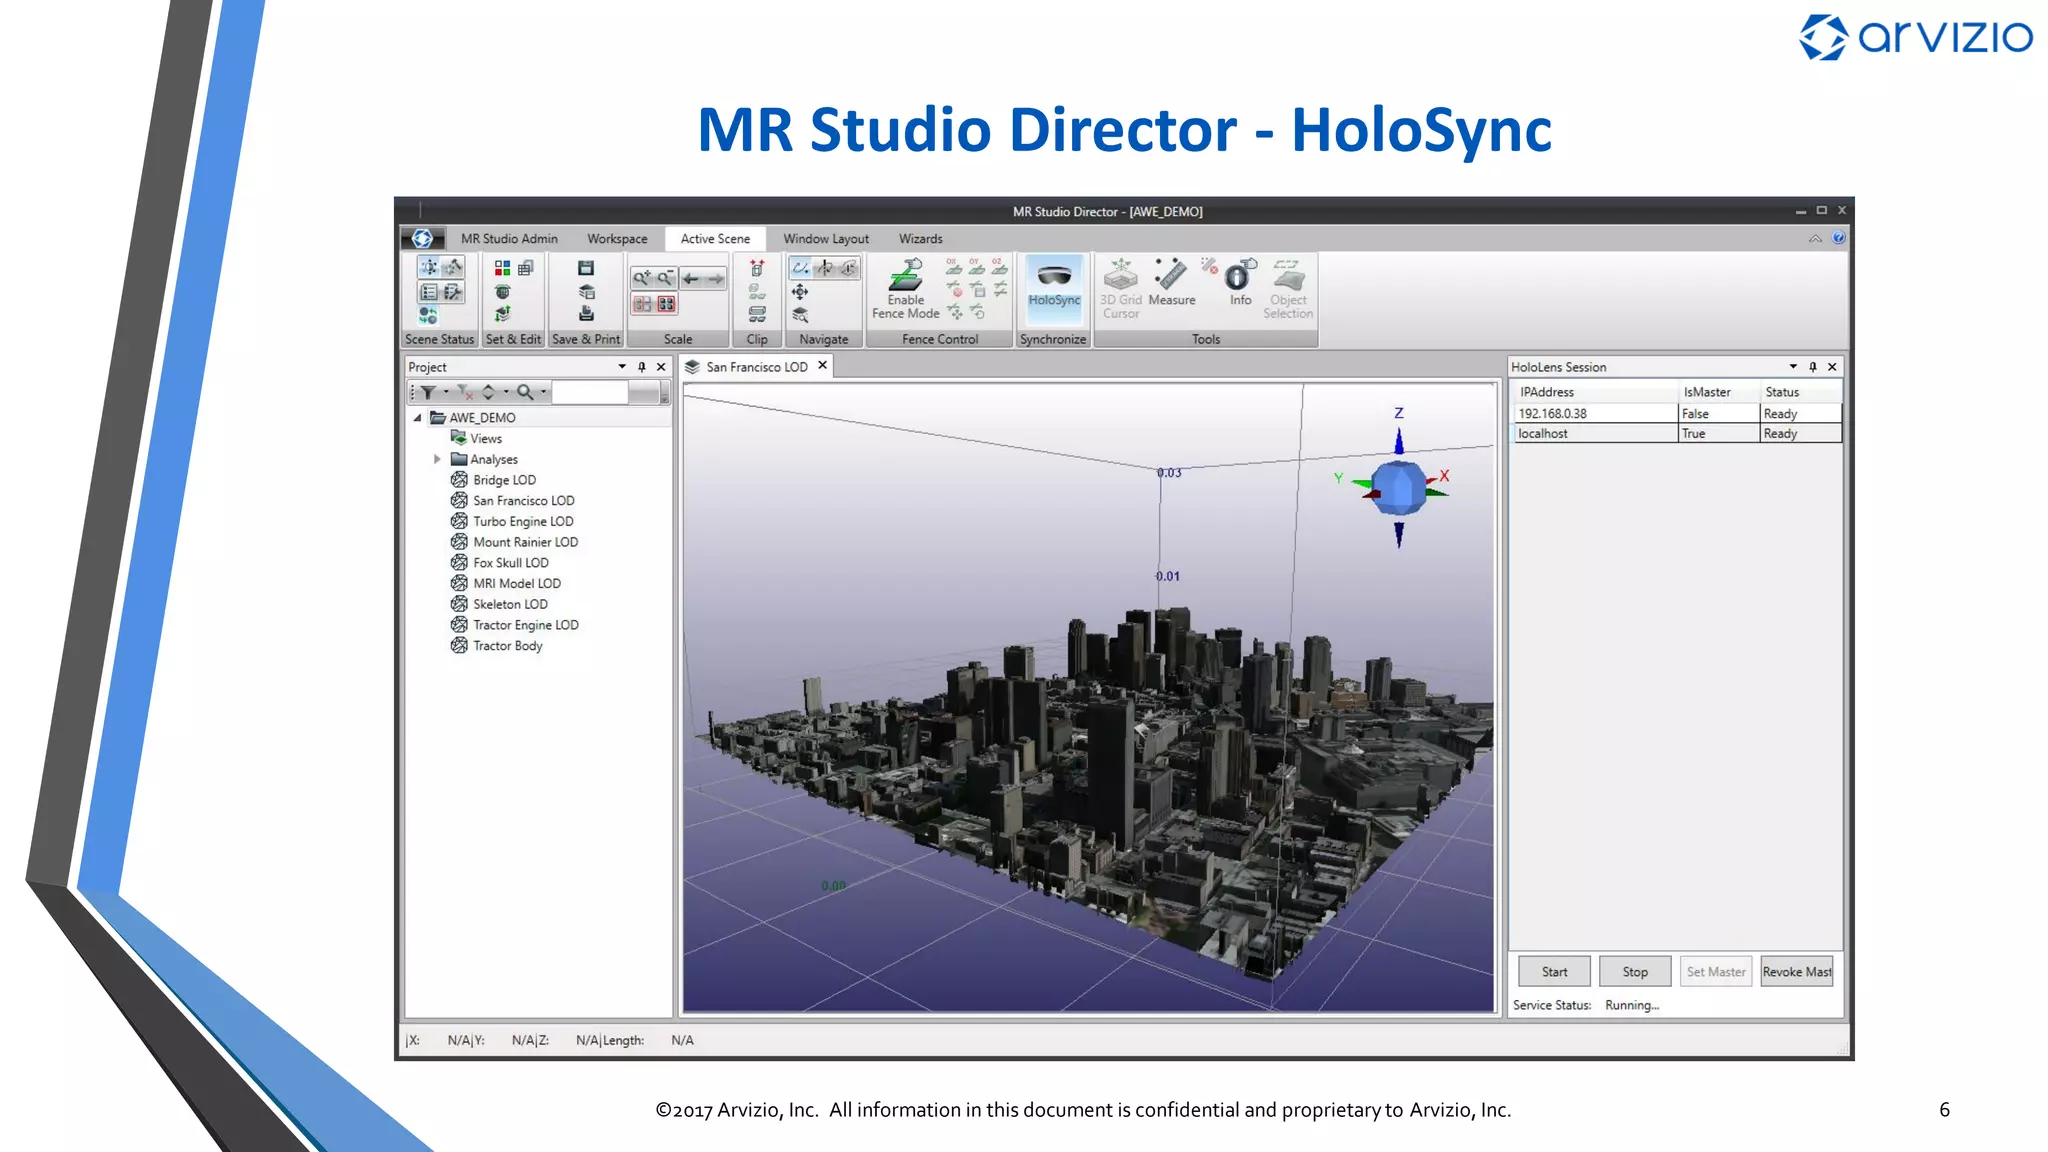
Task: Click the blue orientation cube in the 3D view
Action: 1398,488
